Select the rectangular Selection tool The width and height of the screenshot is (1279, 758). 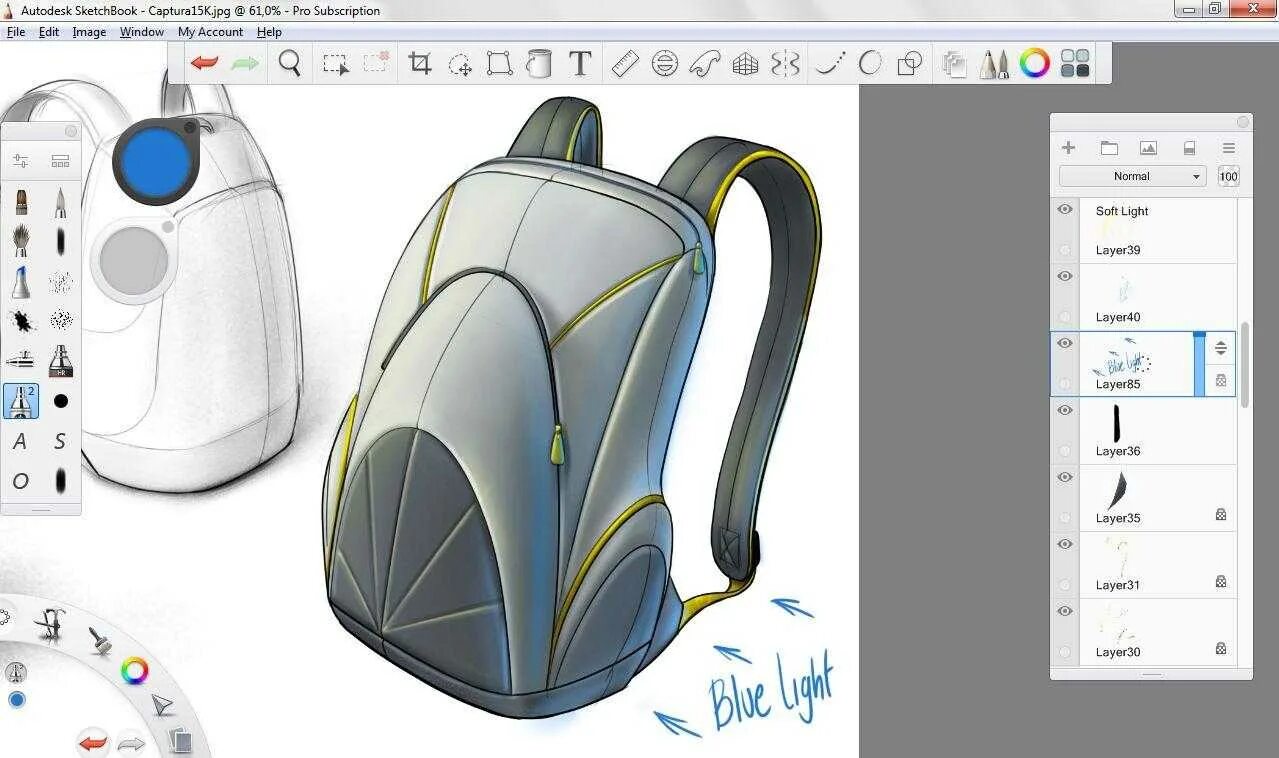click(336, 64)
